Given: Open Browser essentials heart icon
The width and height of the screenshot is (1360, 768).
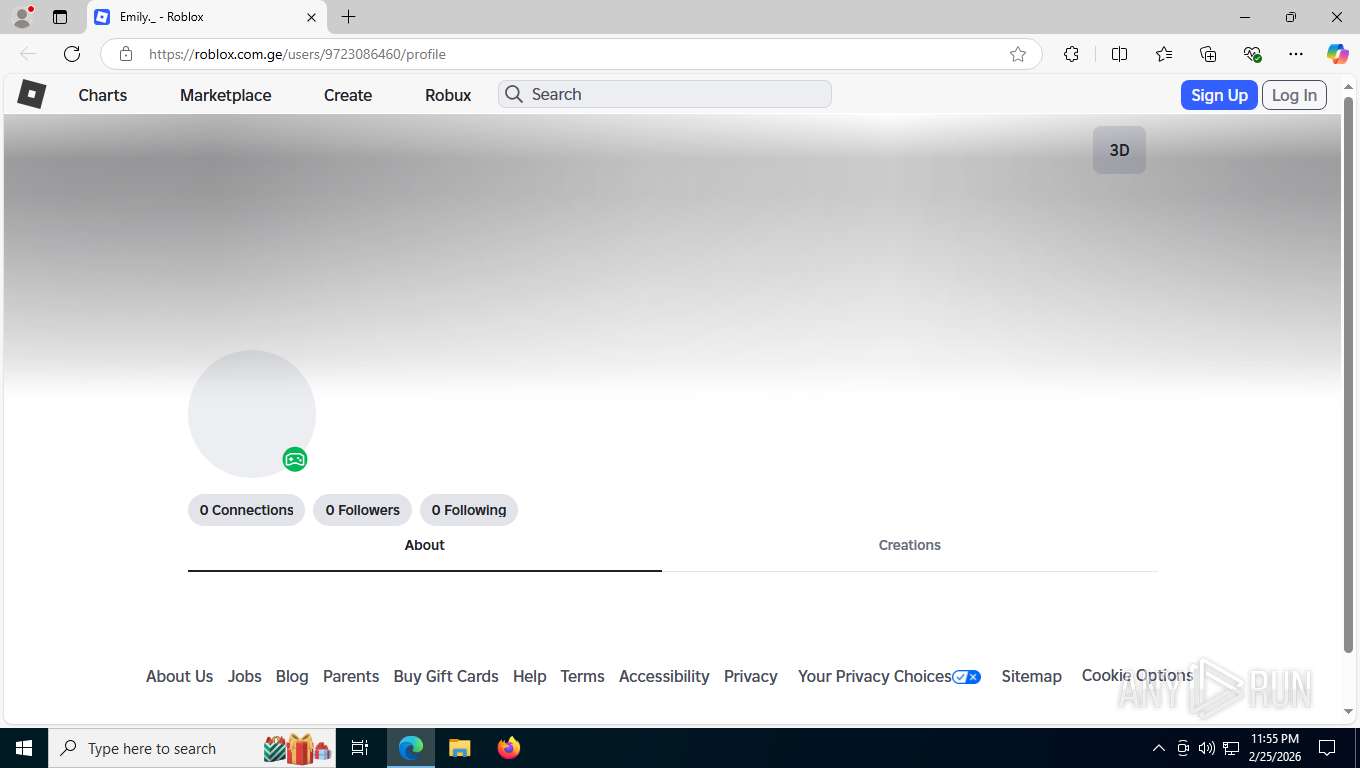Looking at the screenshot, I should pos(1252,54).
